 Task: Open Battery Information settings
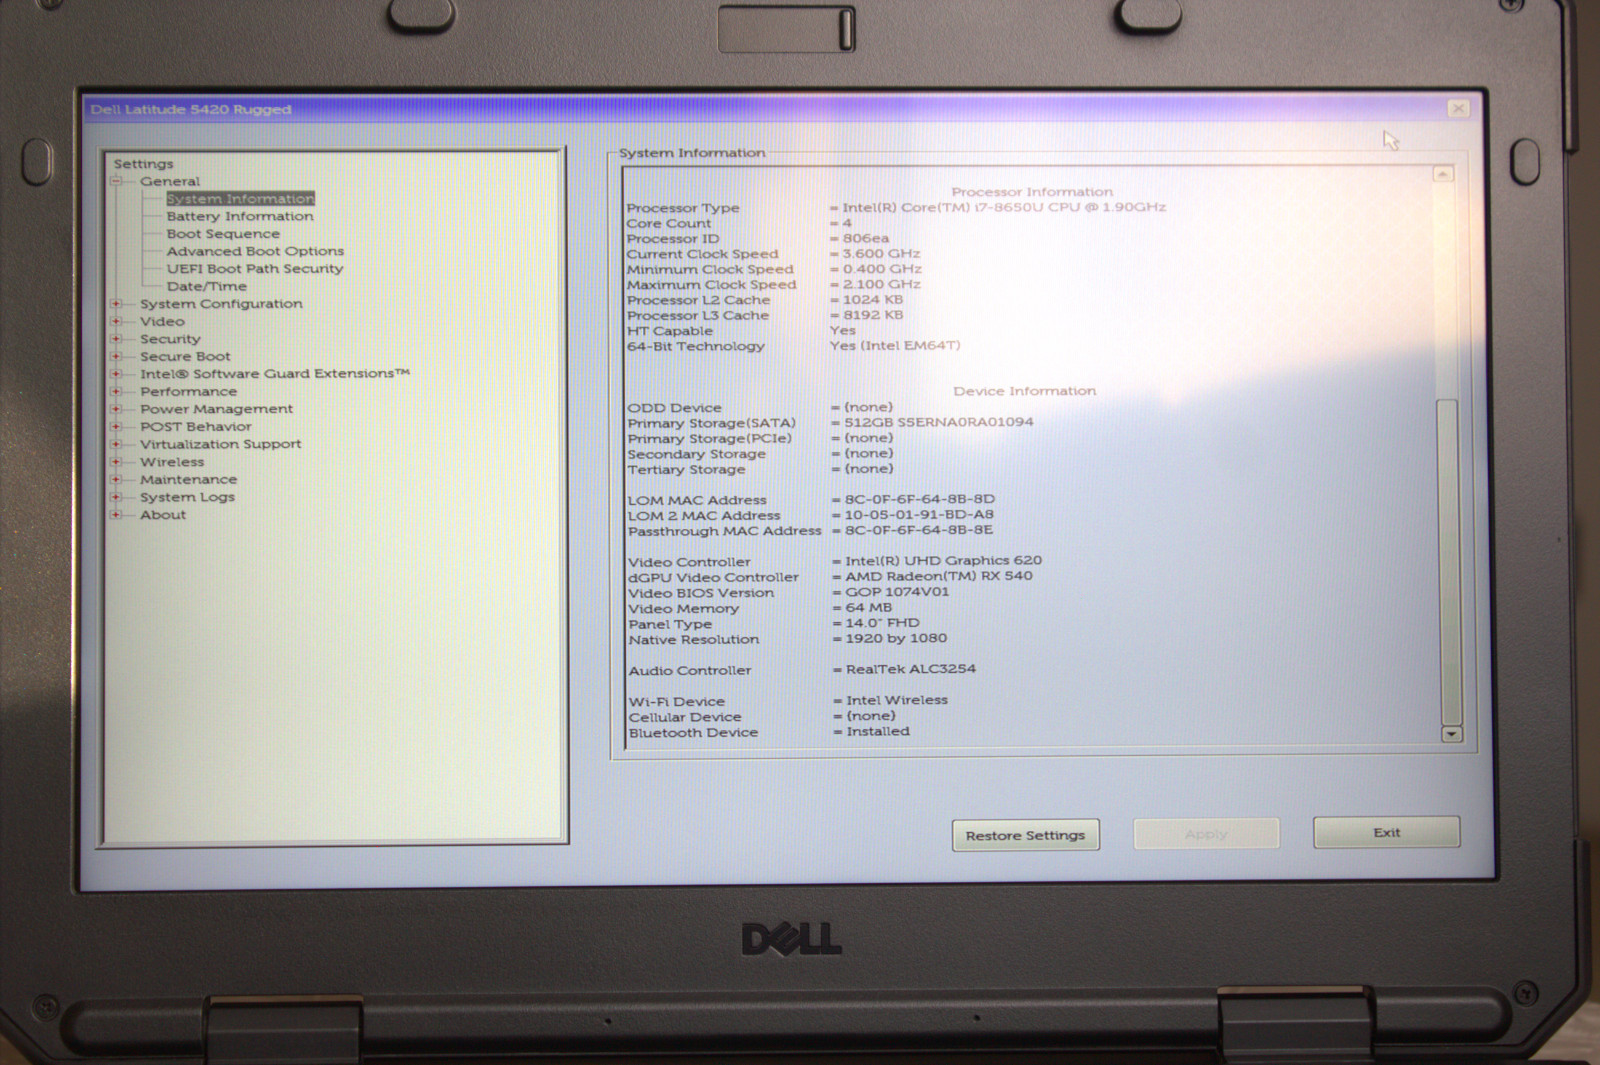(240, 216)
